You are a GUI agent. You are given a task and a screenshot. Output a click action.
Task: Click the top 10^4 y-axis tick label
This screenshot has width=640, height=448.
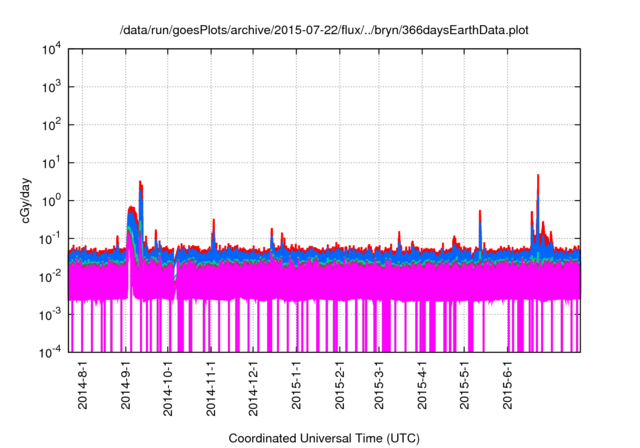pos(53,49)
